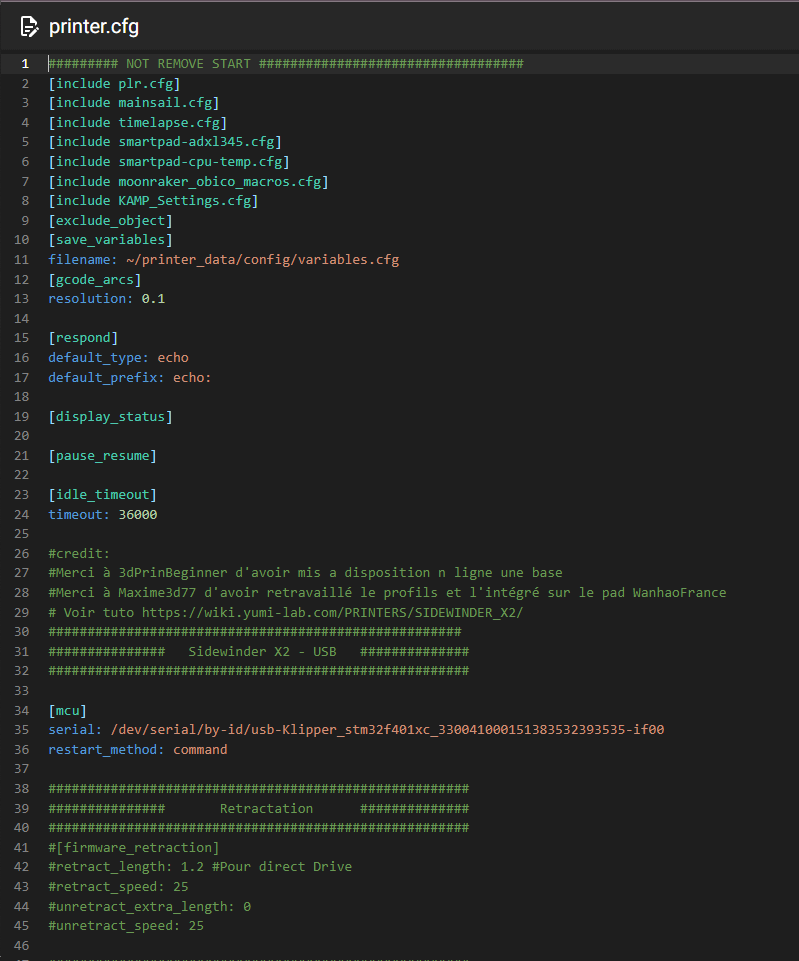This screenshot has height=961, width=799.
Task: Click line number 1 in the gutter
Action: click(x=25, y=64)
